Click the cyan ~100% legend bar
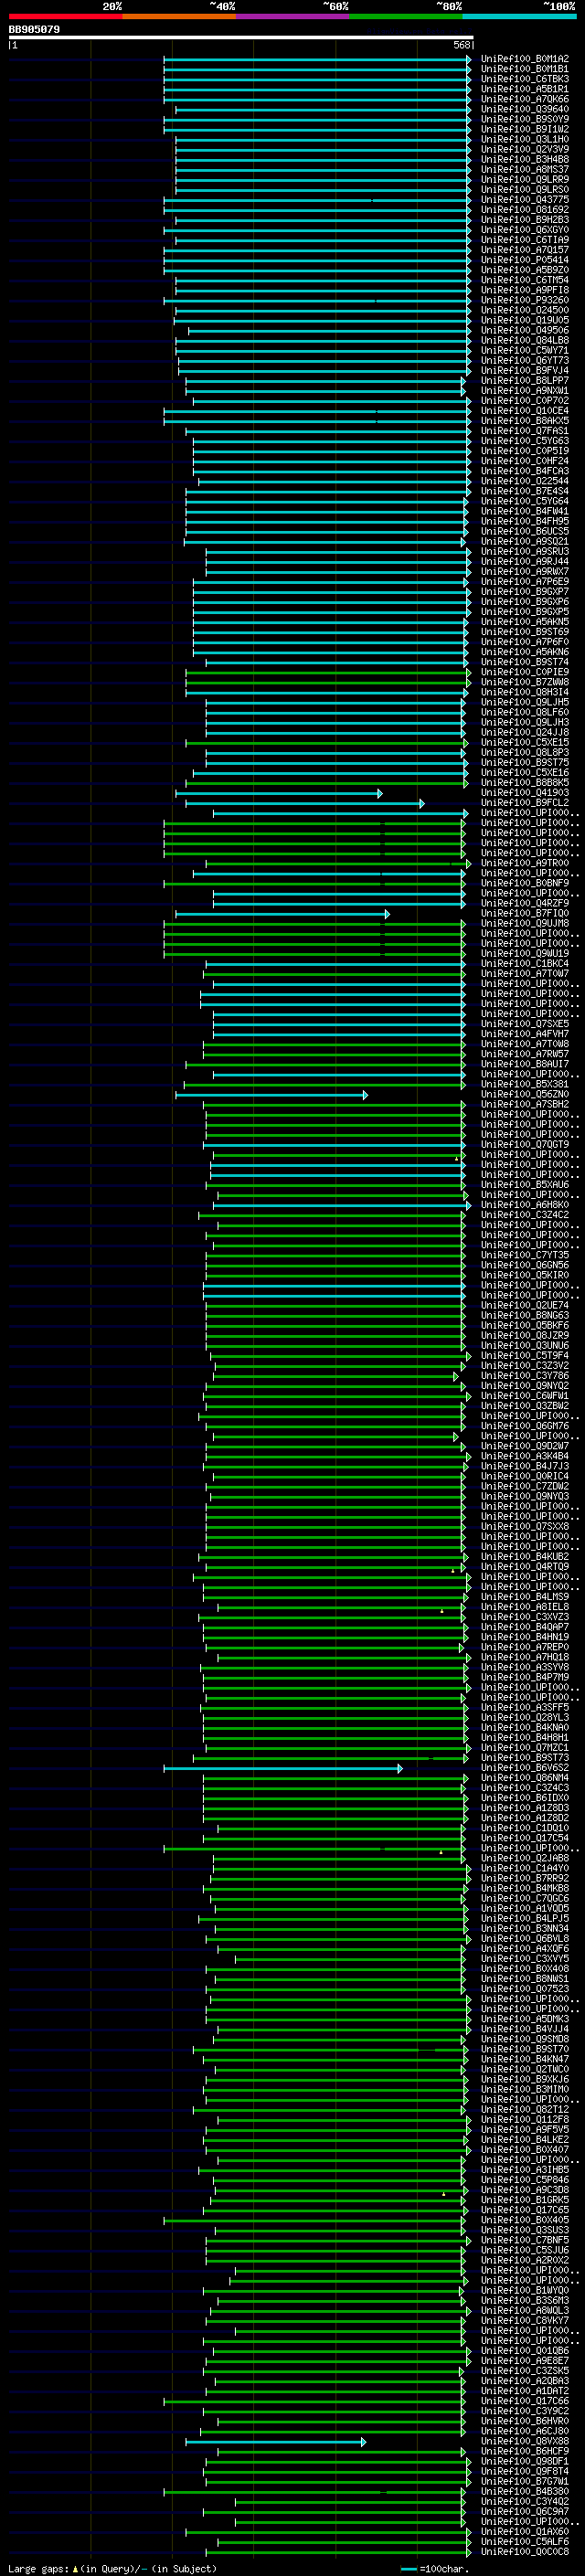 coord(520,16)
